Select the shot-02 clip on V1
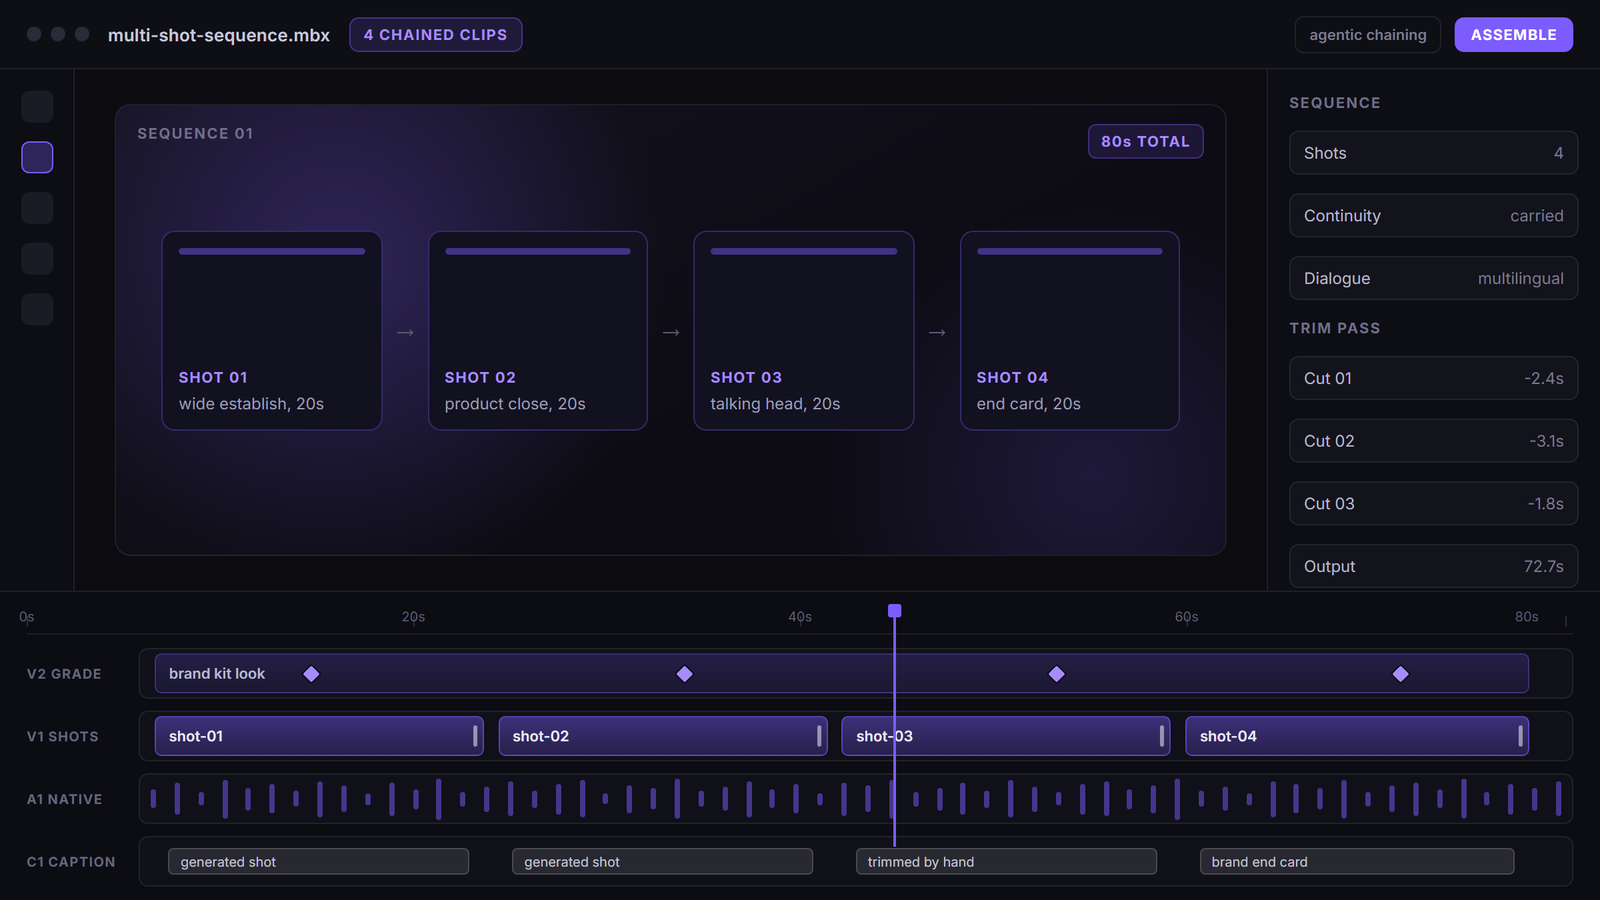Screen dimensions: 1600x900 (663, 736)
